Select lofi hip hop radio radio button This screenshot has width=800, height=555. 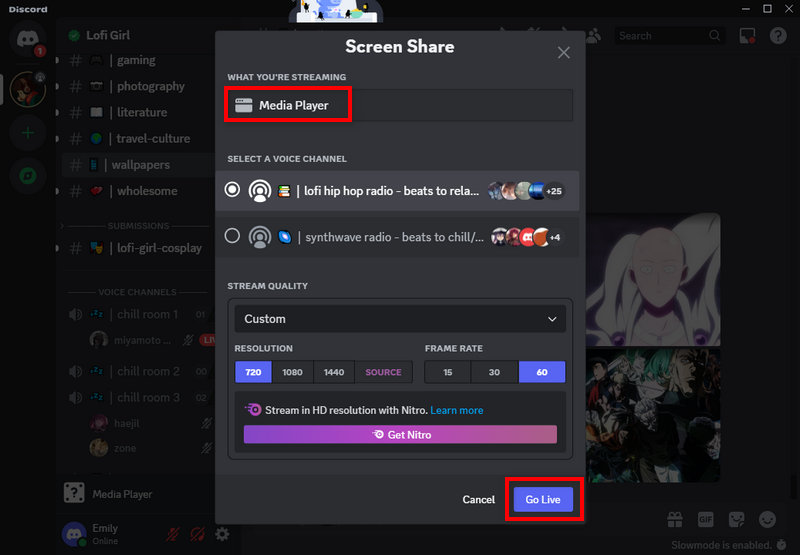point(232,190)
